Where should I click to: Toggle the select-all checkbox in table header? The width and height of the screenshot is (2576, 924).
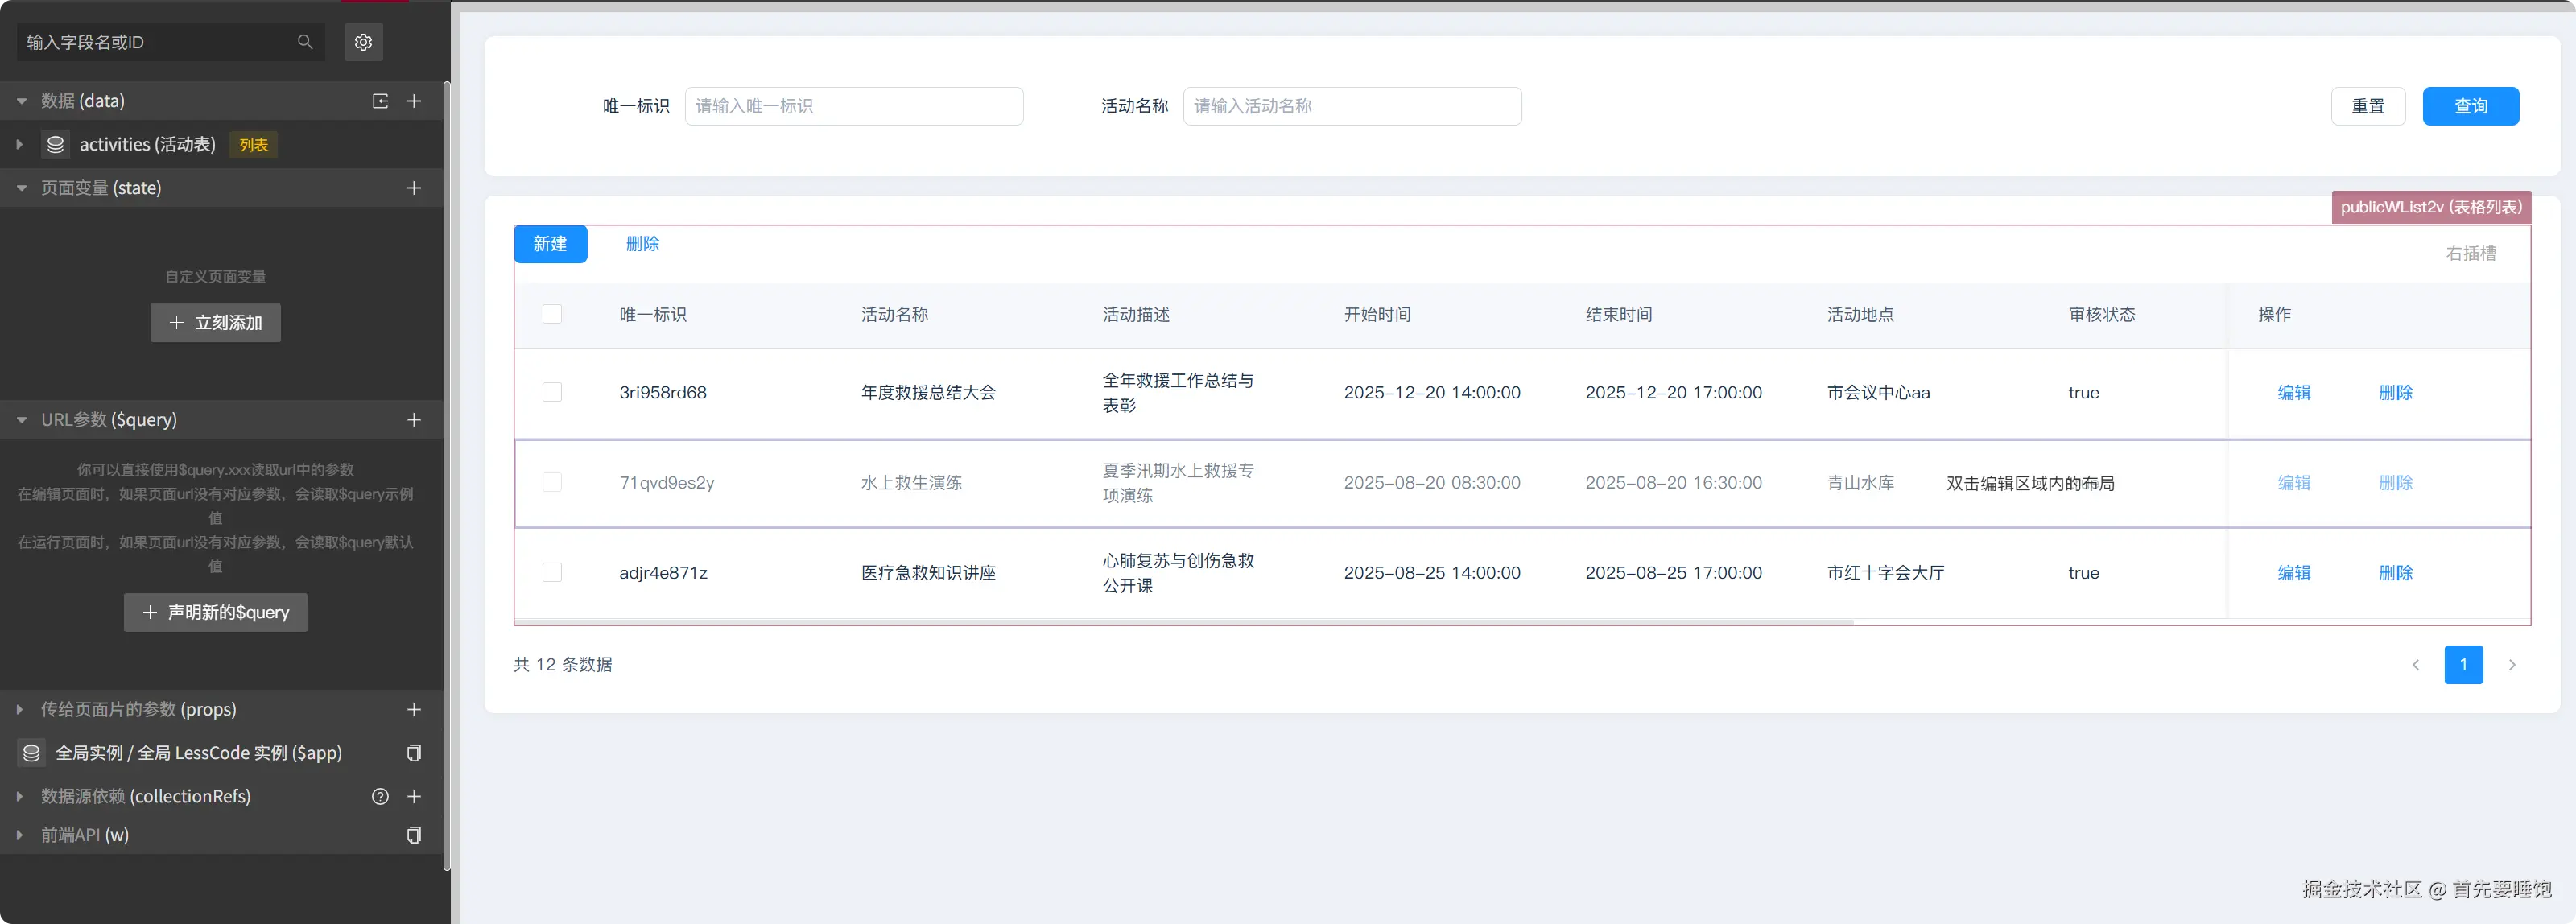click(x=552, y=314)
